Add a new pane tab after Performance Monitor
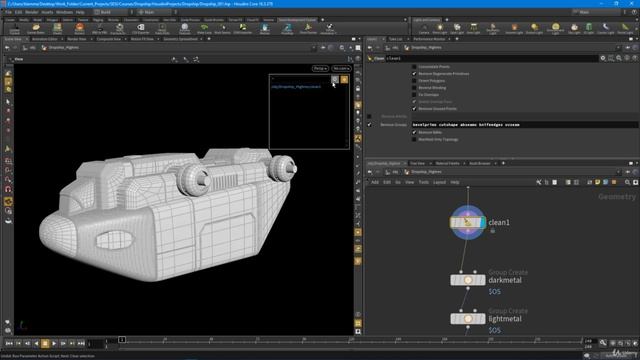Screen dimensions: 640x360 457,39
